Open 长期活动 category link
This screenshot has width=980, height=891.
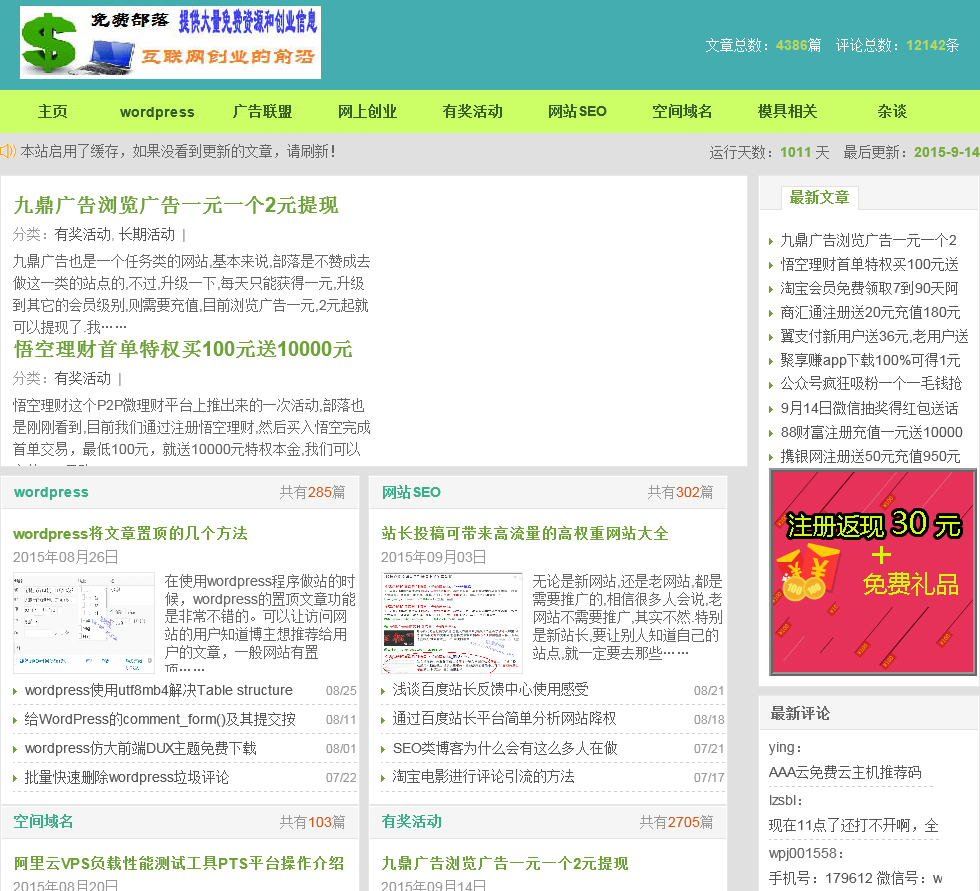click(147, 234)
